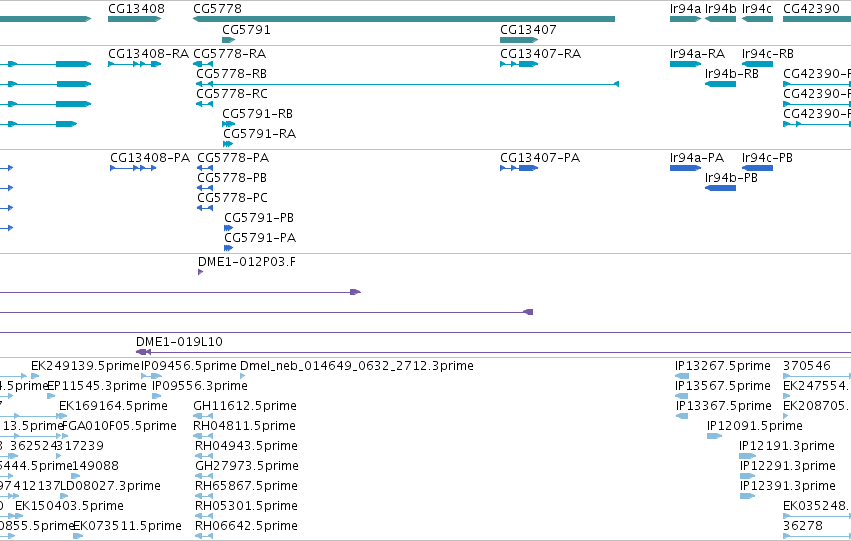Image resolution: width=851 pixels, height=541 pixels.
Task: Select transcript CG5791-RB
Action: [x=228, y=124]
